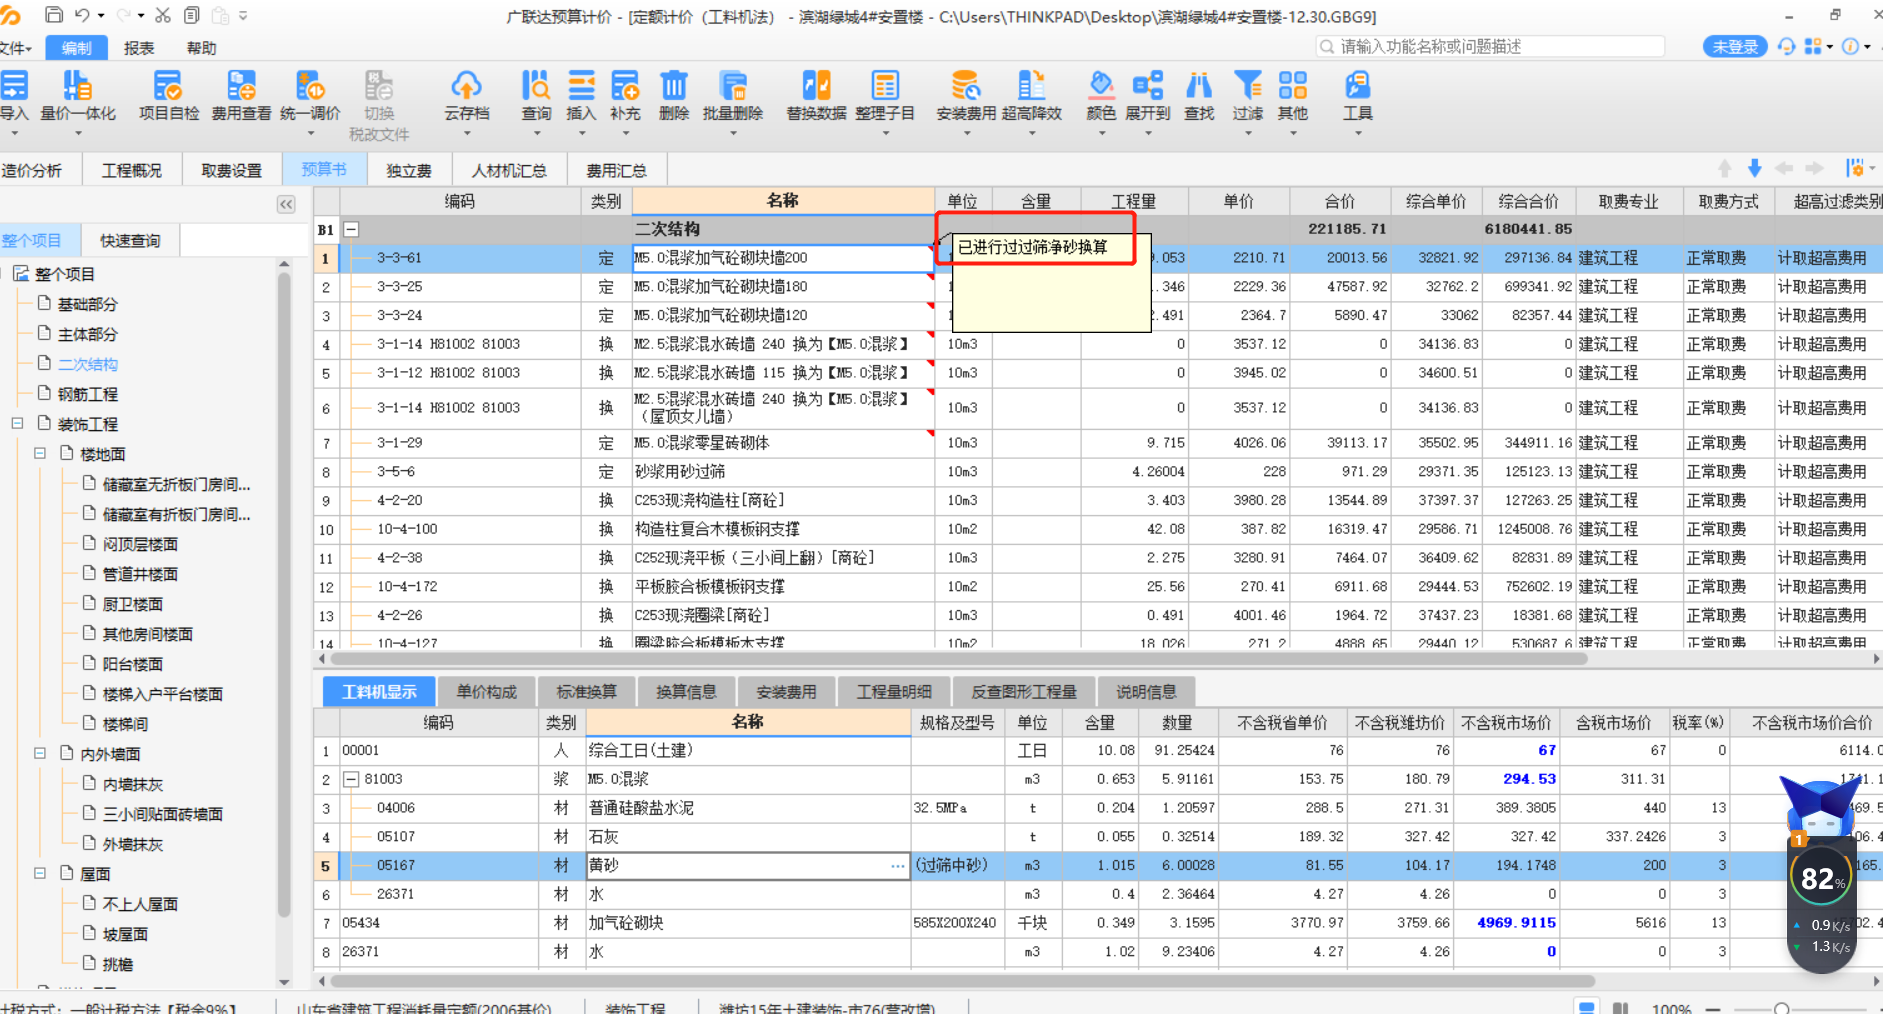Click 名称 column header in budget table

click(x=783, y=201)
